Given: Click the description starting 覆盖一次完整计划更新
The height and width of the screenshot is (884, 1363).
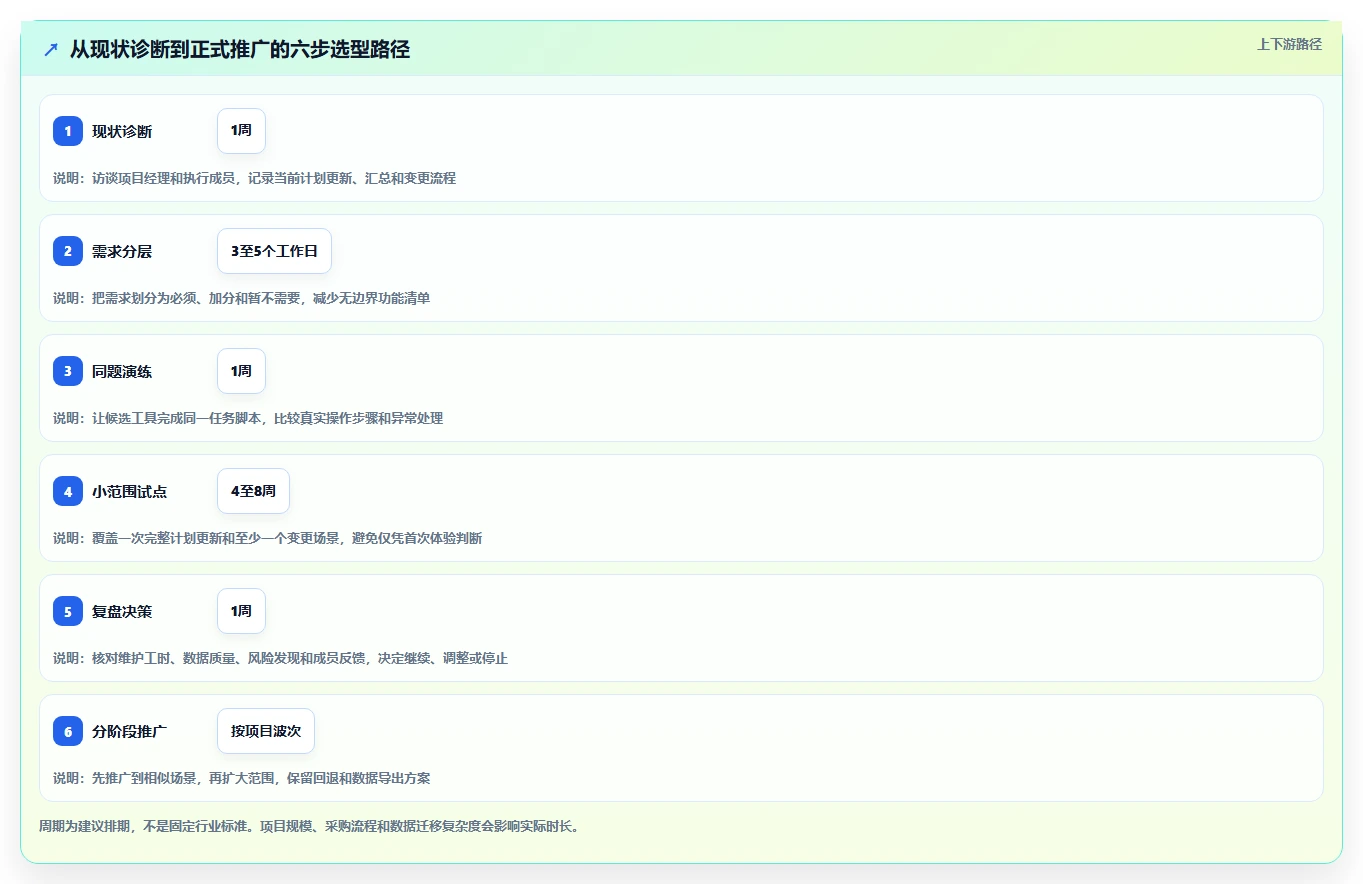Looking at the screenshot, I should pos(267,538).
